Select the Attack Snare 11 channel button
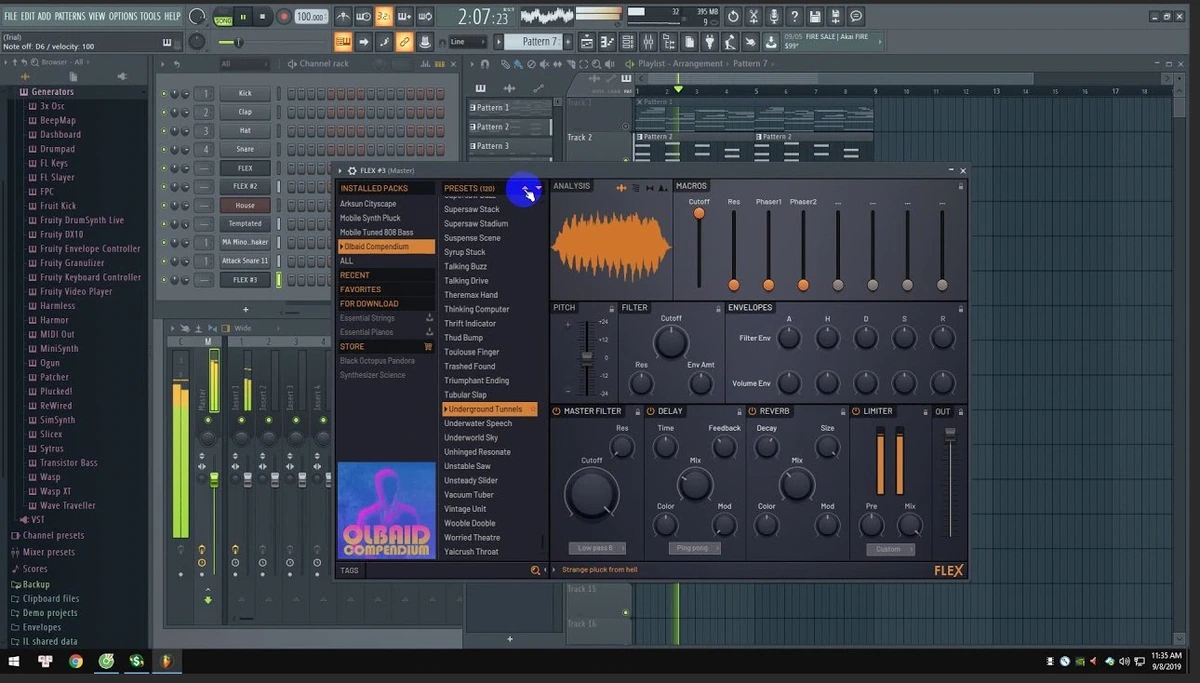 [x=245, y=261]
